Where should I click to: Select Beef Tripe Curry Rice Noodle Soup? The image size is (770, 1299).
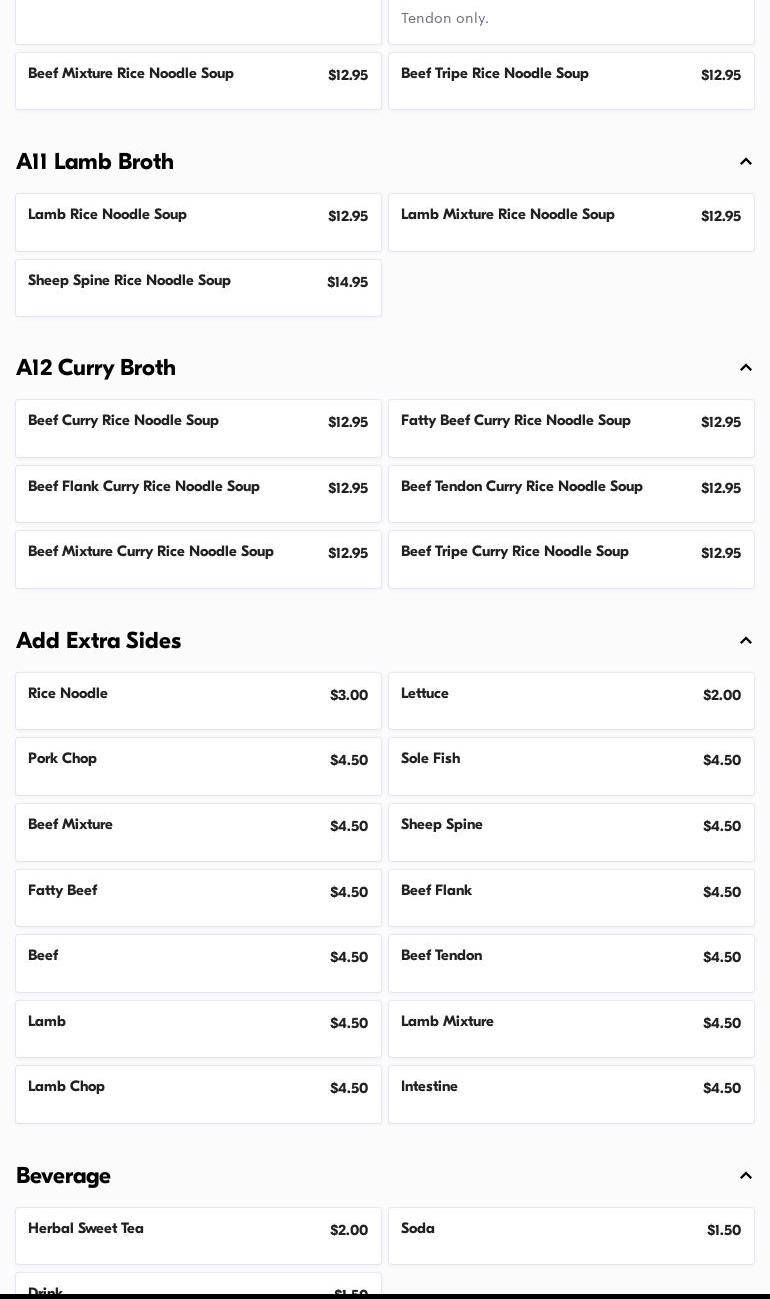(x=571, y=559)
